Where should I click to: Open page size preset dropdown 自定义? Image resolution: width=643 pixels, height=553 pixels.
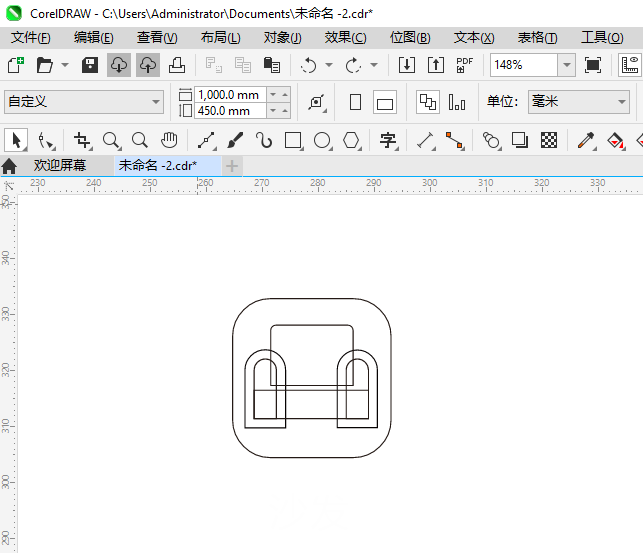click(x=84, y=102)
